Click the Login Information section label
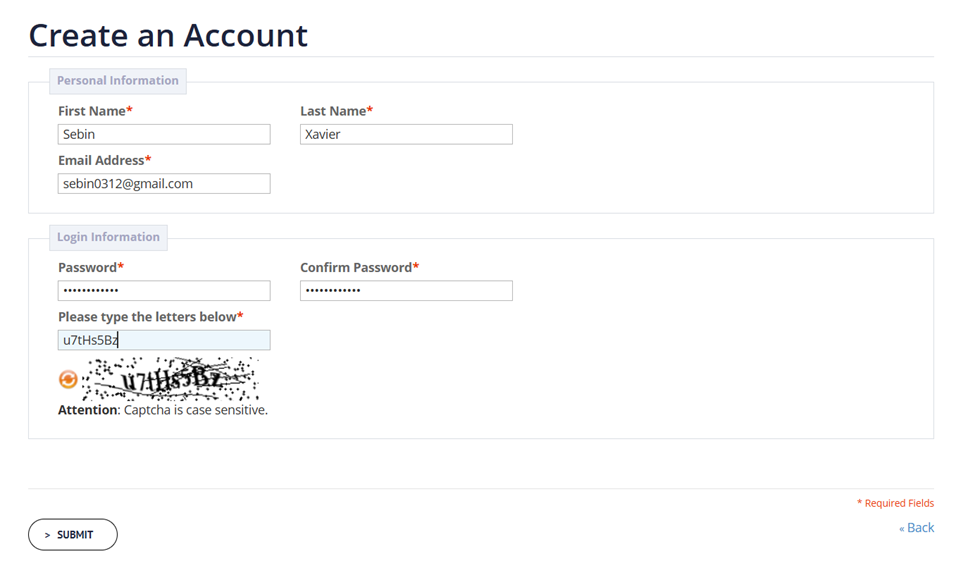The height and width of the screenshot is (561, 975). (x=108, y=238)
